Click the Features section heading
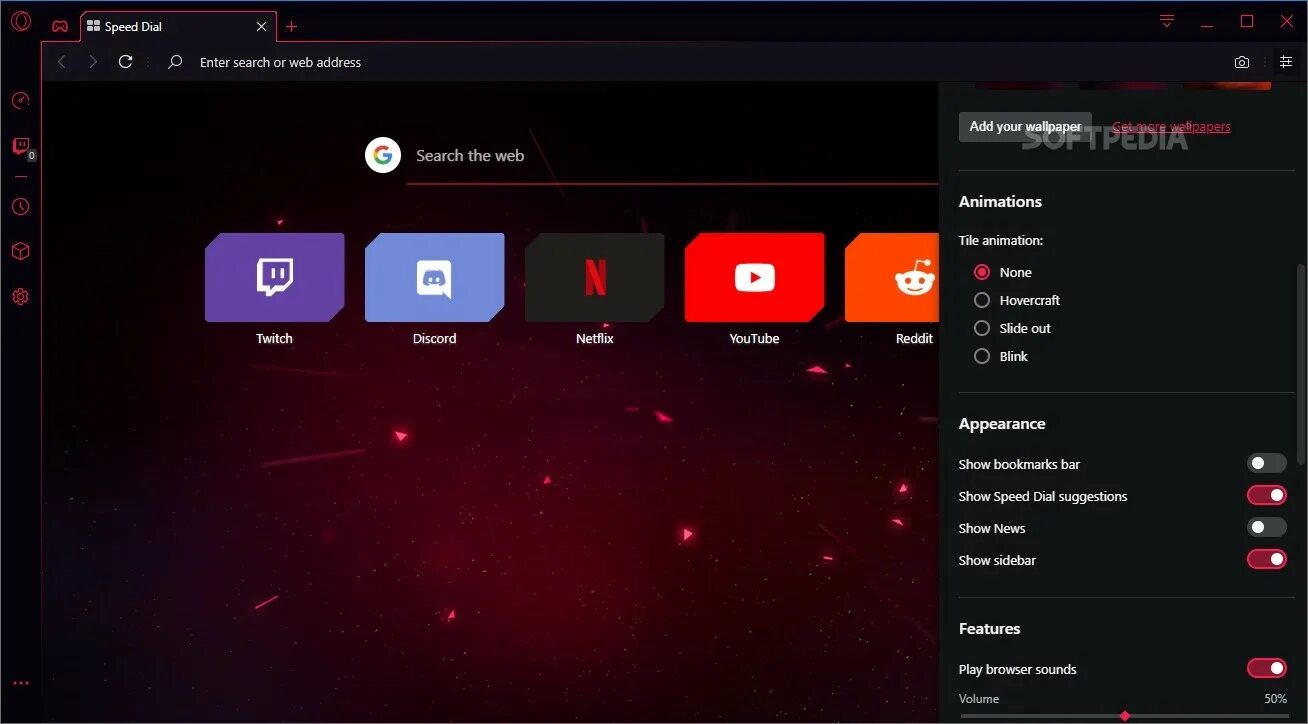The height and width of the screenshot is (724, 1308). click(989, 629)
